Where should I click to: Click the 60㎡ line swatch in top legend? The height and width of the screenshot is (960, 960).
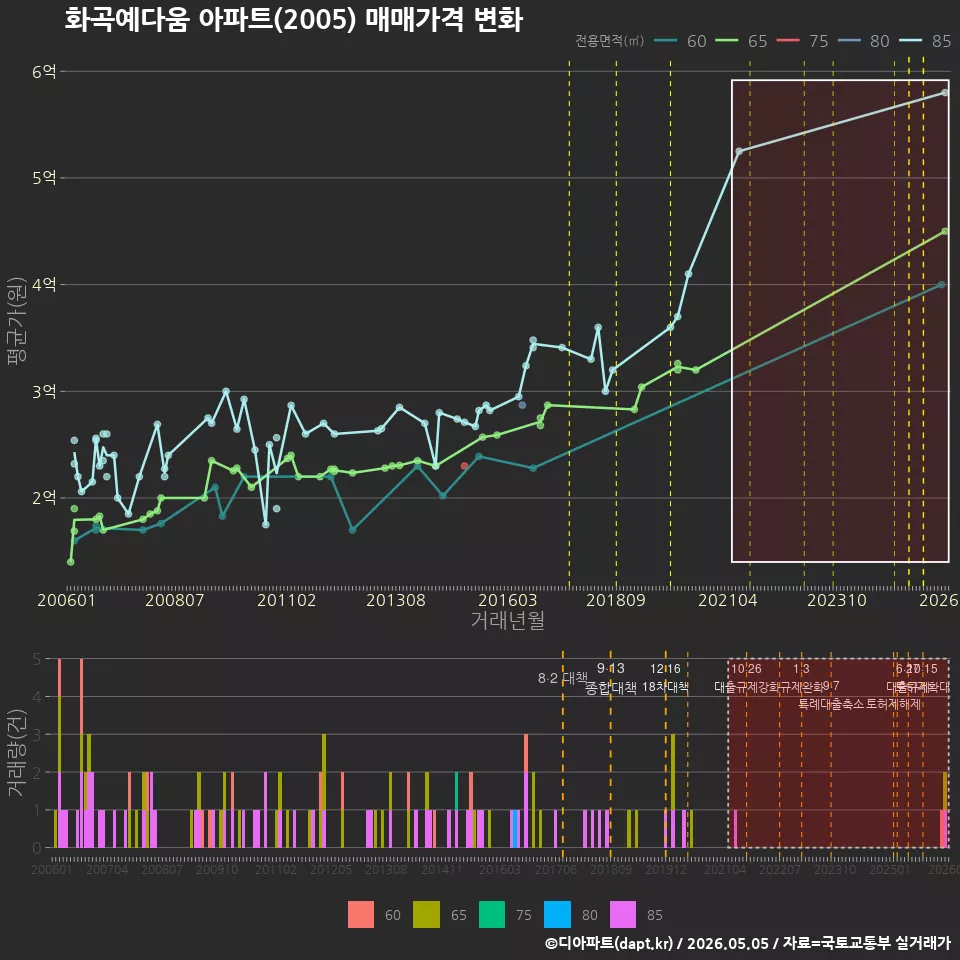tap(666, 41)
